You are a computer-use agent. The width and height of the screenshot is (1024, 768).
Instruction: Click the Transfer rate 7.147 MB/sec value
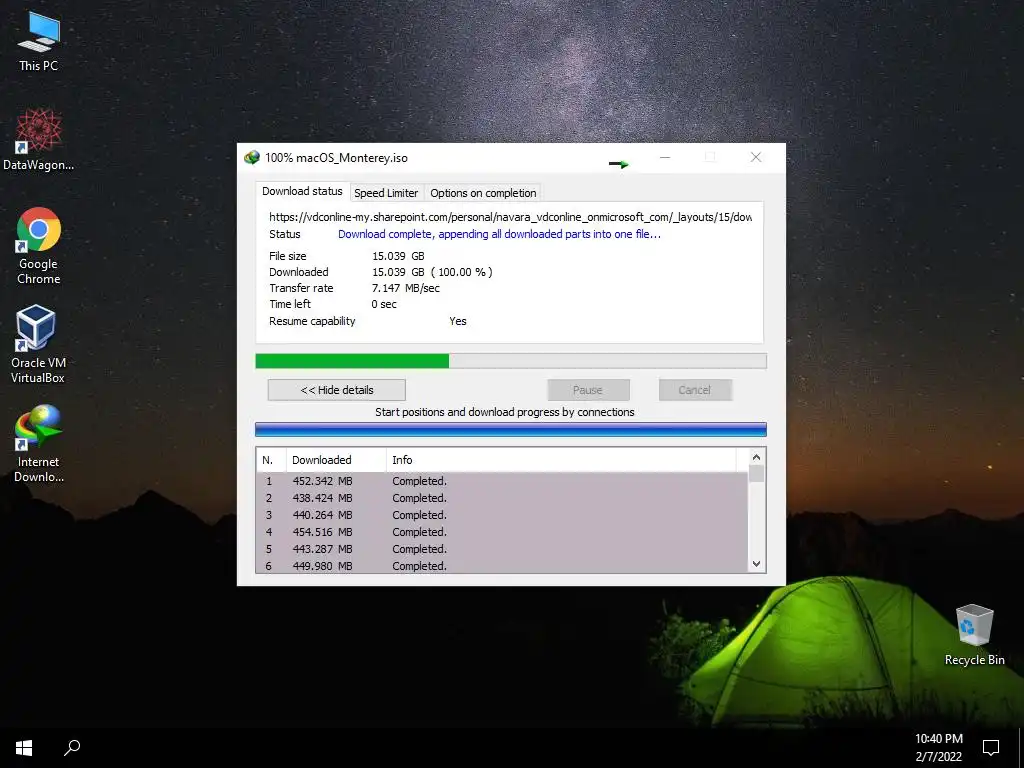pyautogui.click(x=406, y=288)
